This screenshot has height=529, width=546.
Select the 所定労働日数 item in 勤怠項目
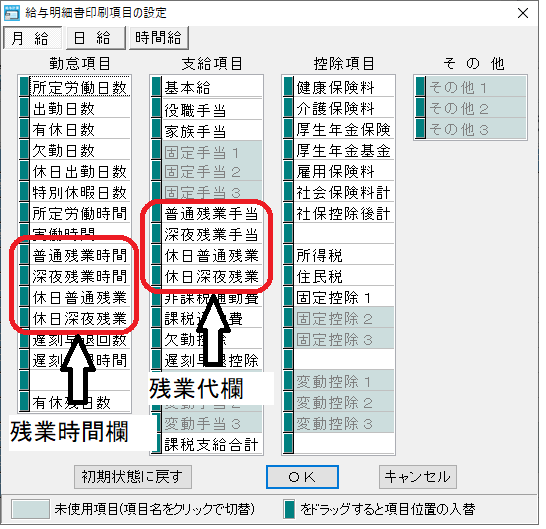coord(80,86)
